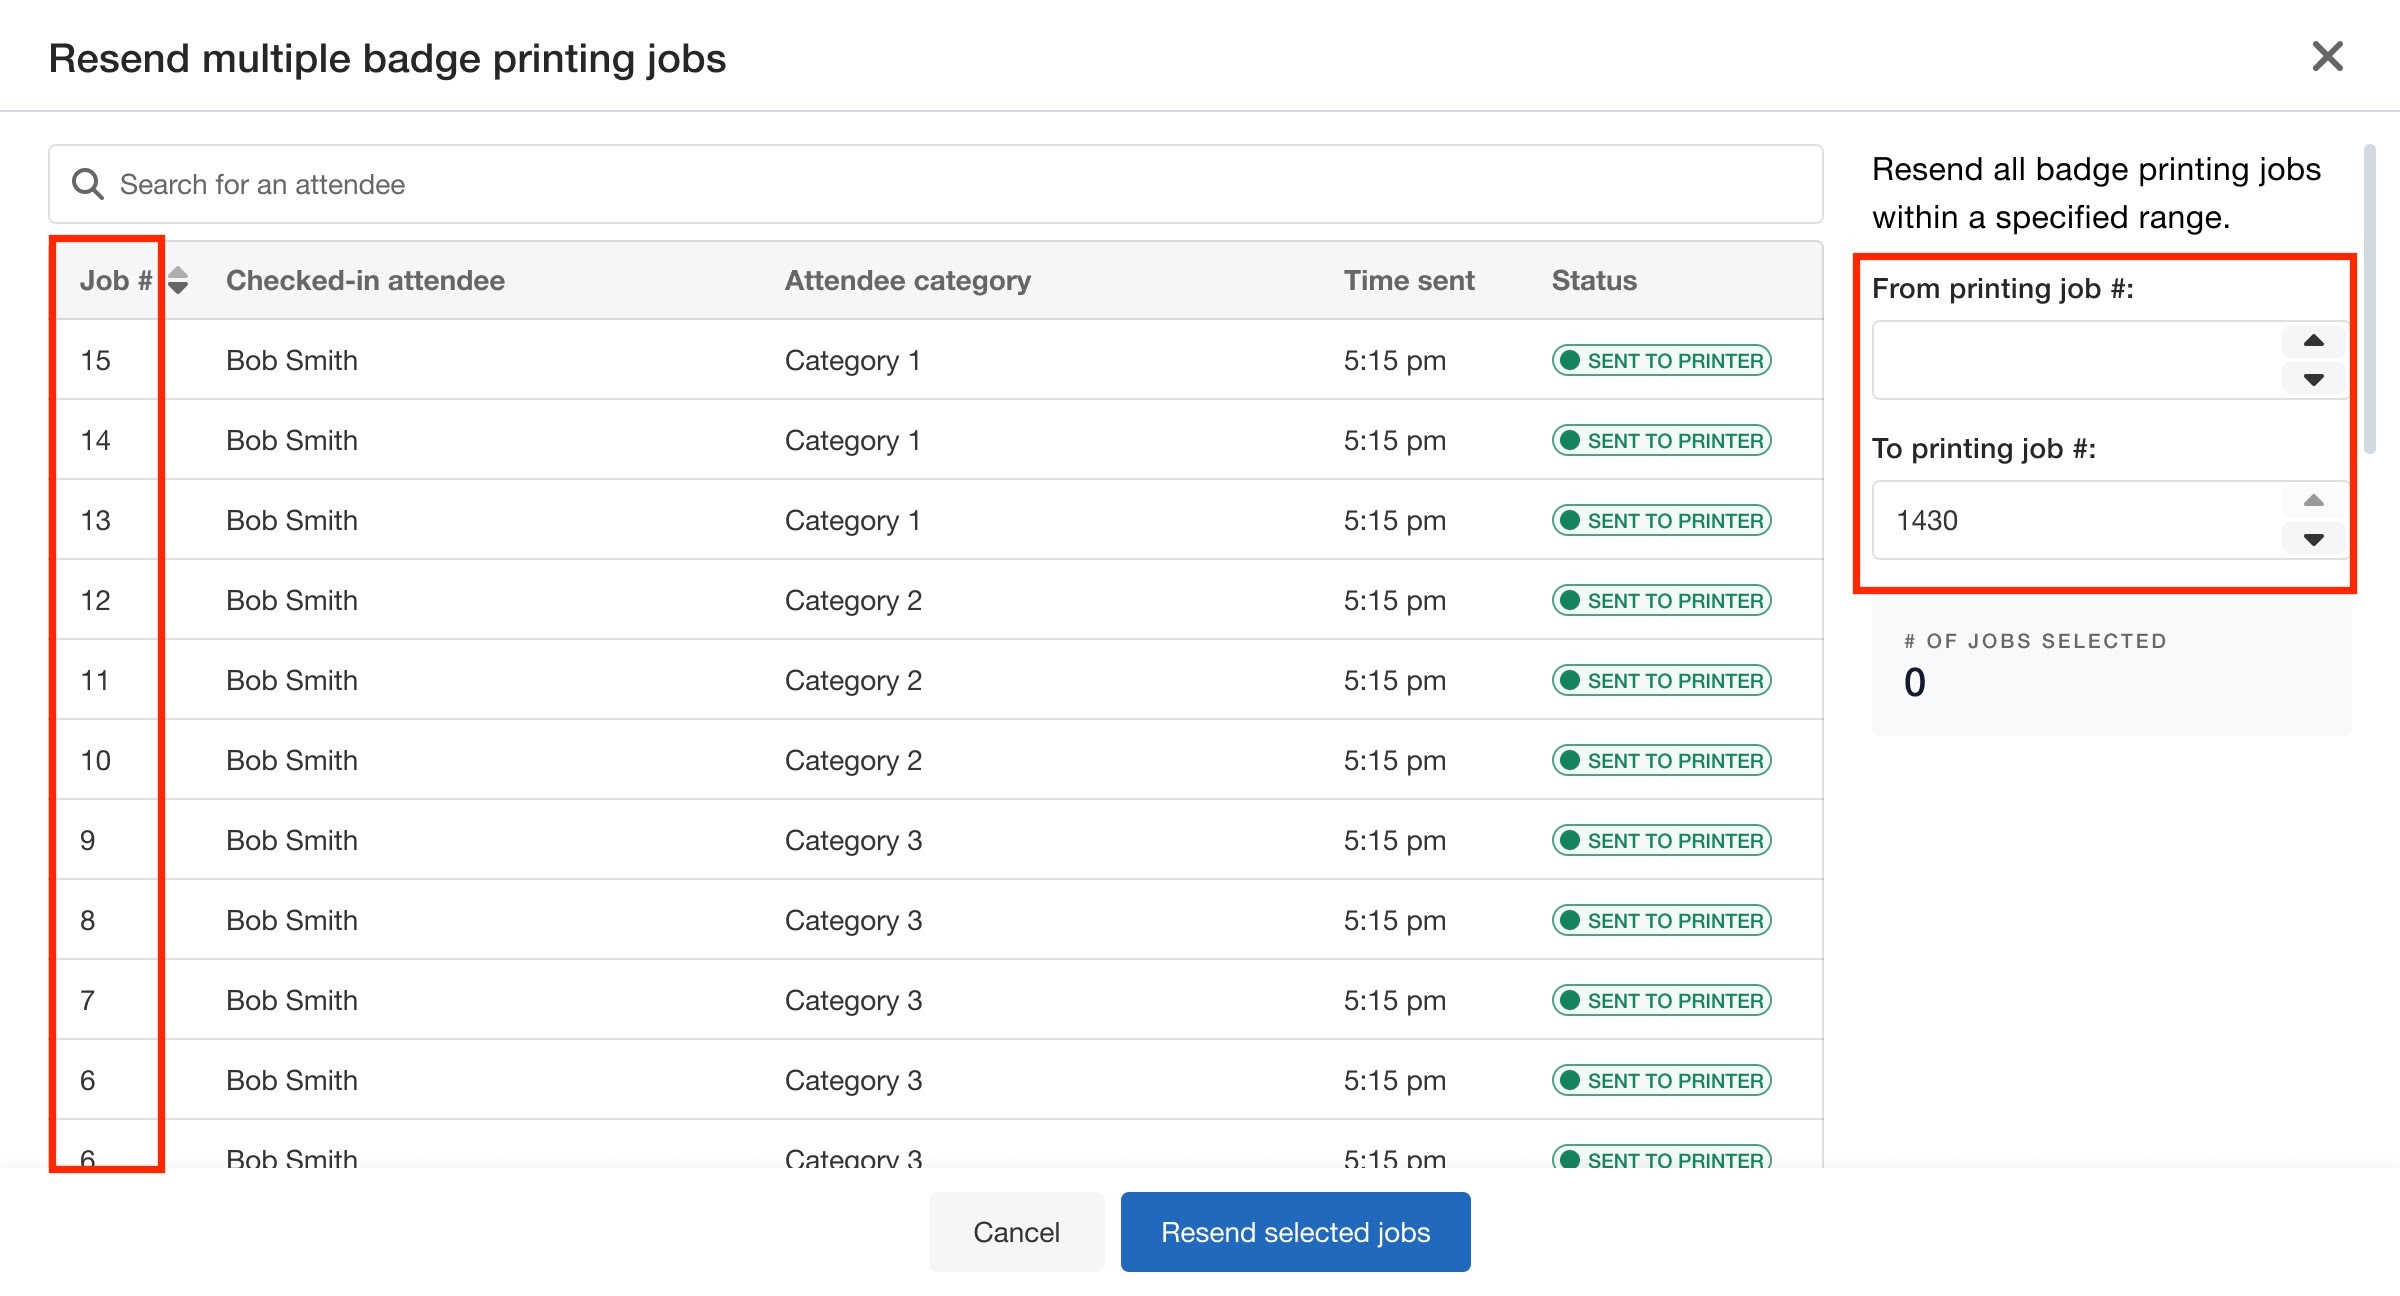Click the Sent to Printer badge for job 11

click(1662, 680)
